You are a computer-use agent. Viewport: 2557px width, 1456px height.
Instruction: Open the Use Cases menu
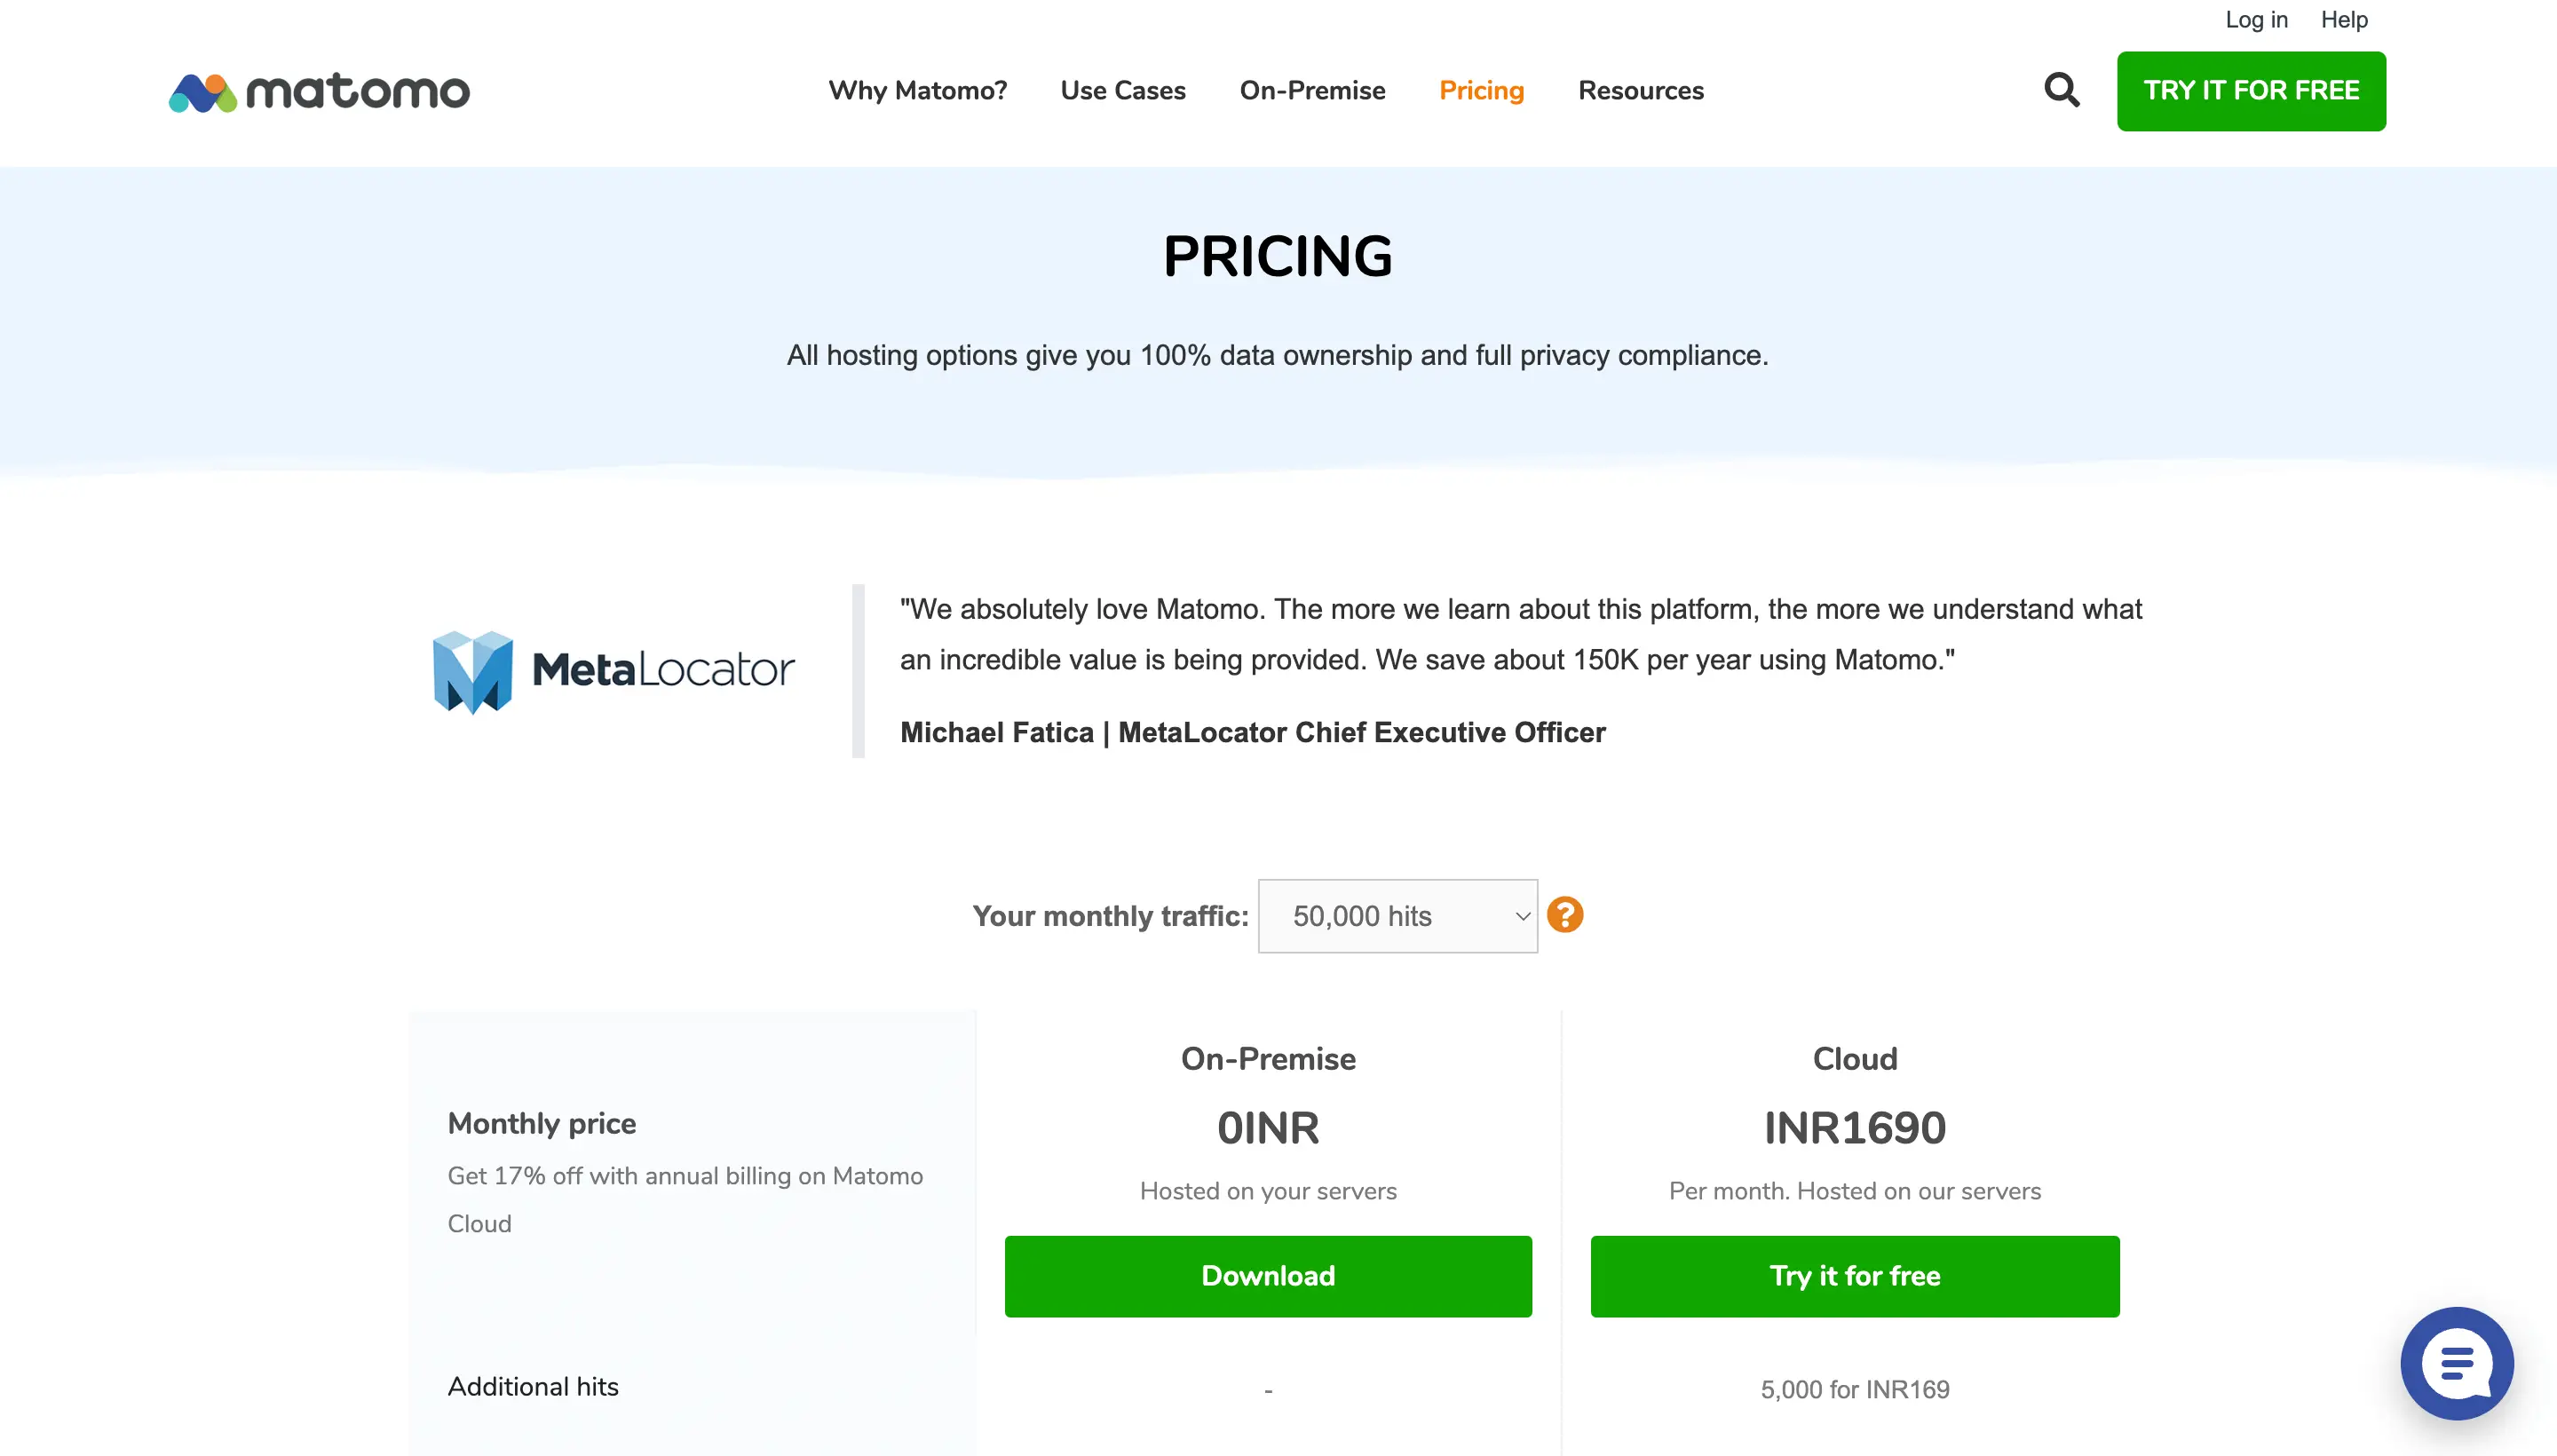(x=1123, y=91)
